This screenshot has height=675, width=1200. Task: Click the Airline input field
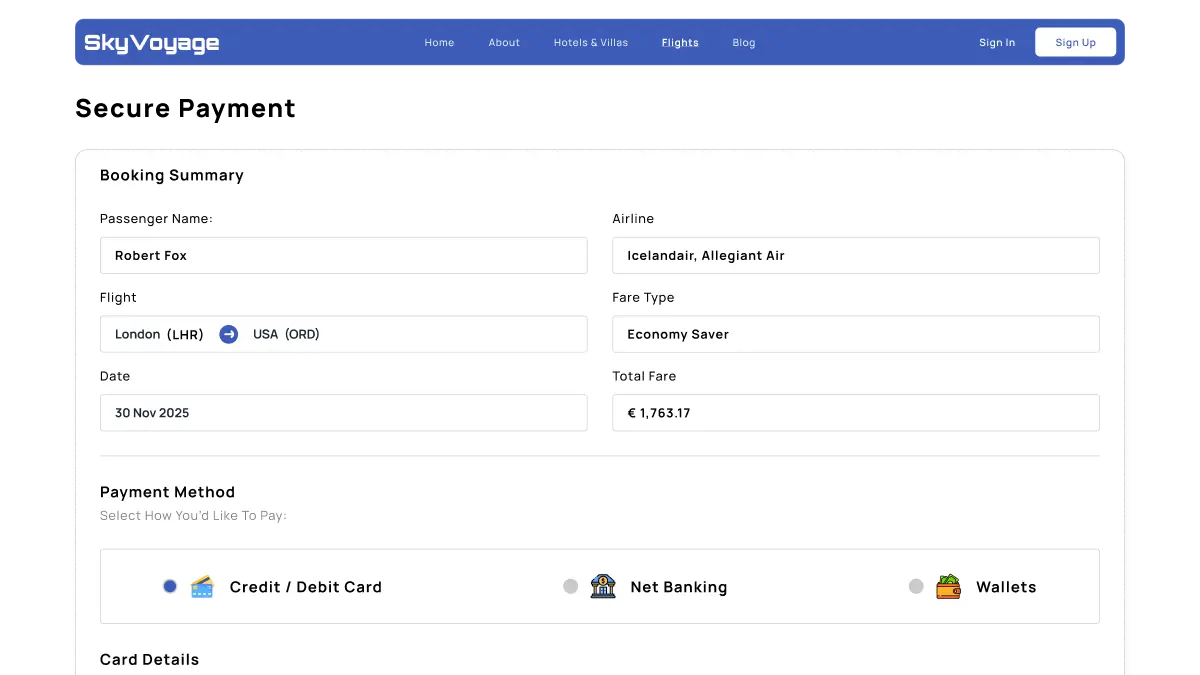855,255
